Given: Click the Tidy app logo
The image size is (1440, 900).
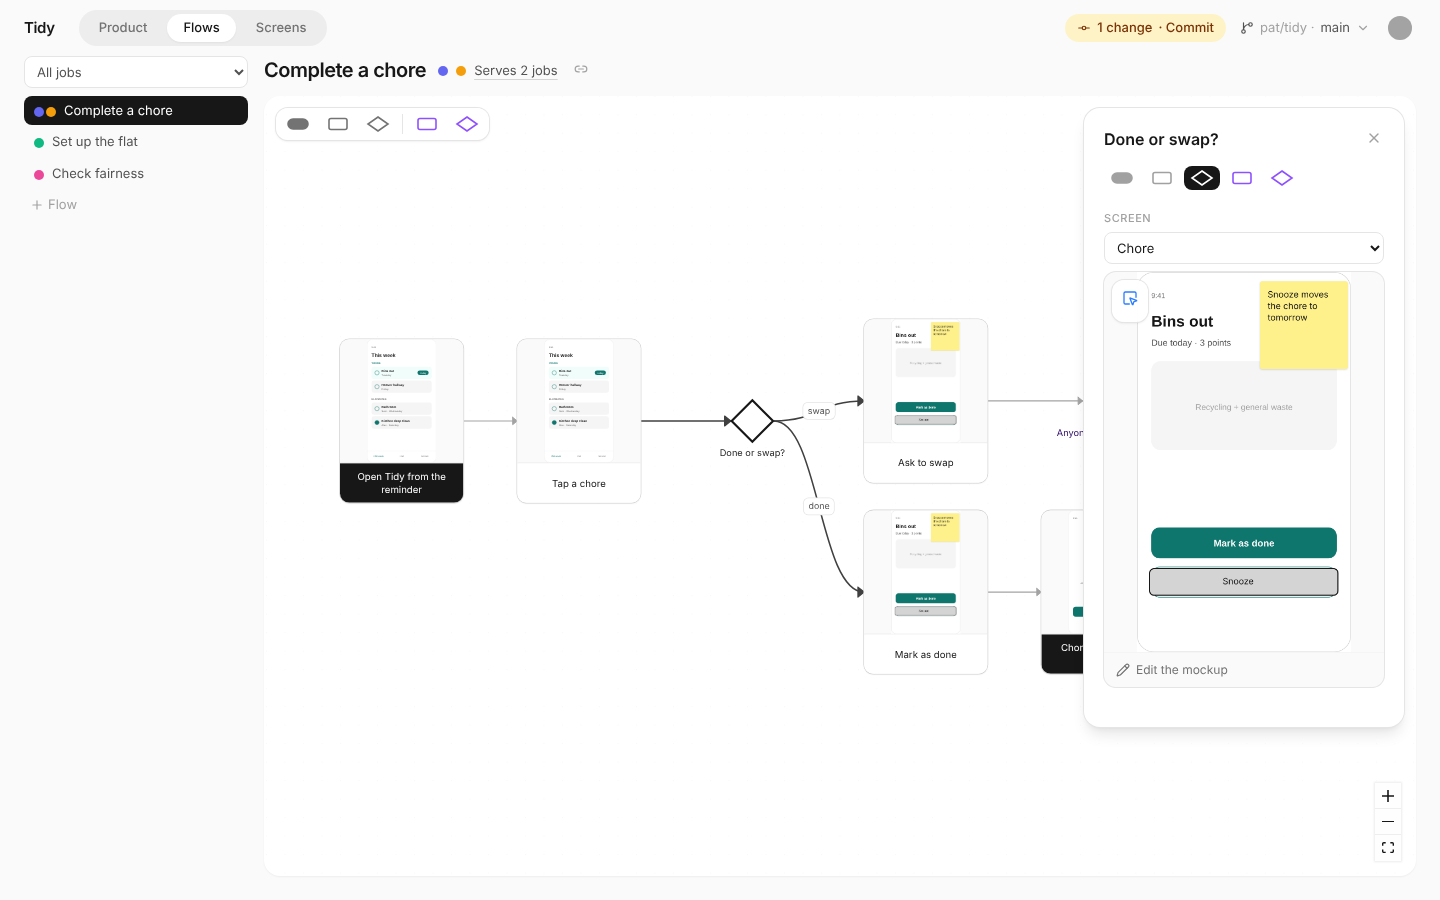Looking at the screenshot, I should [x=40, y=28].
